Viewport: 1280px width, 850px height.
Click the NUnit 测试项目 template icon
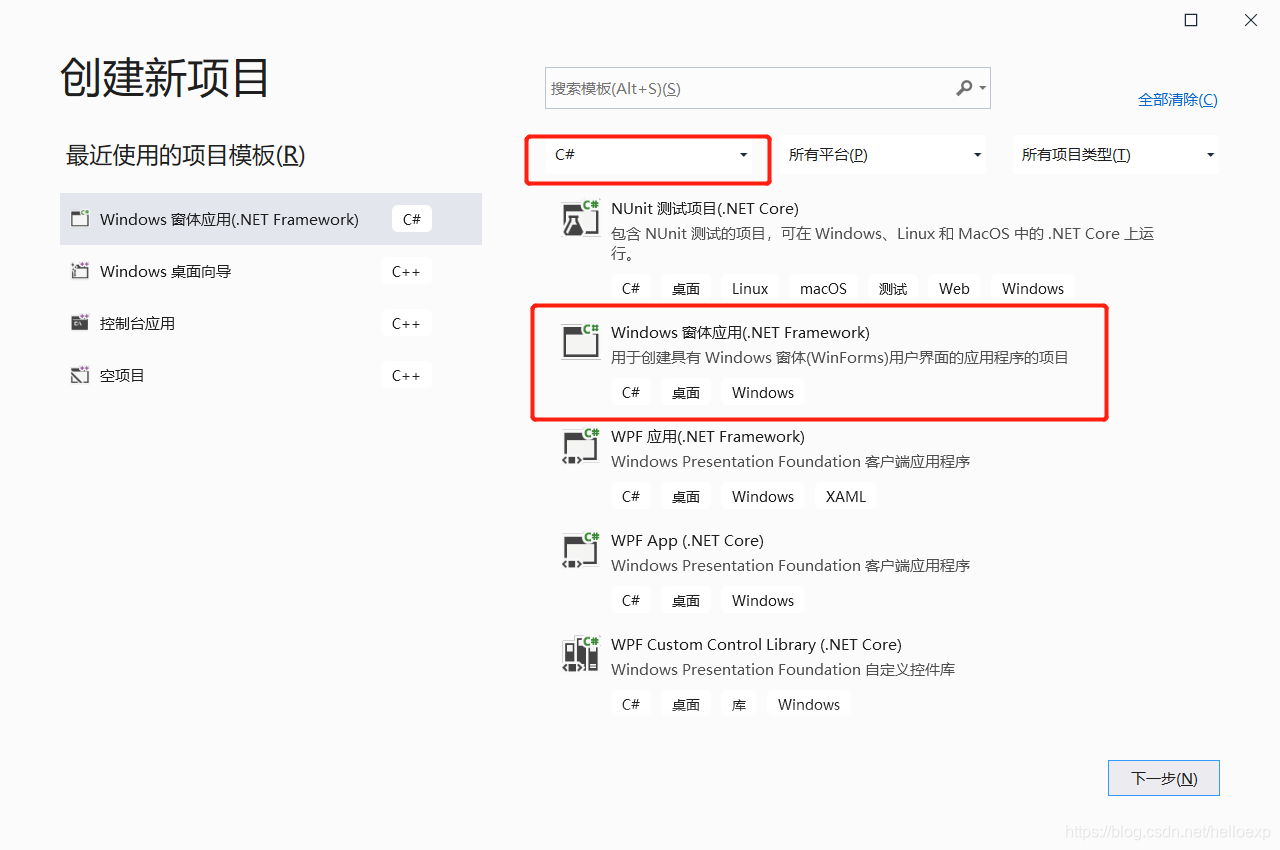[x=580, y=219]
